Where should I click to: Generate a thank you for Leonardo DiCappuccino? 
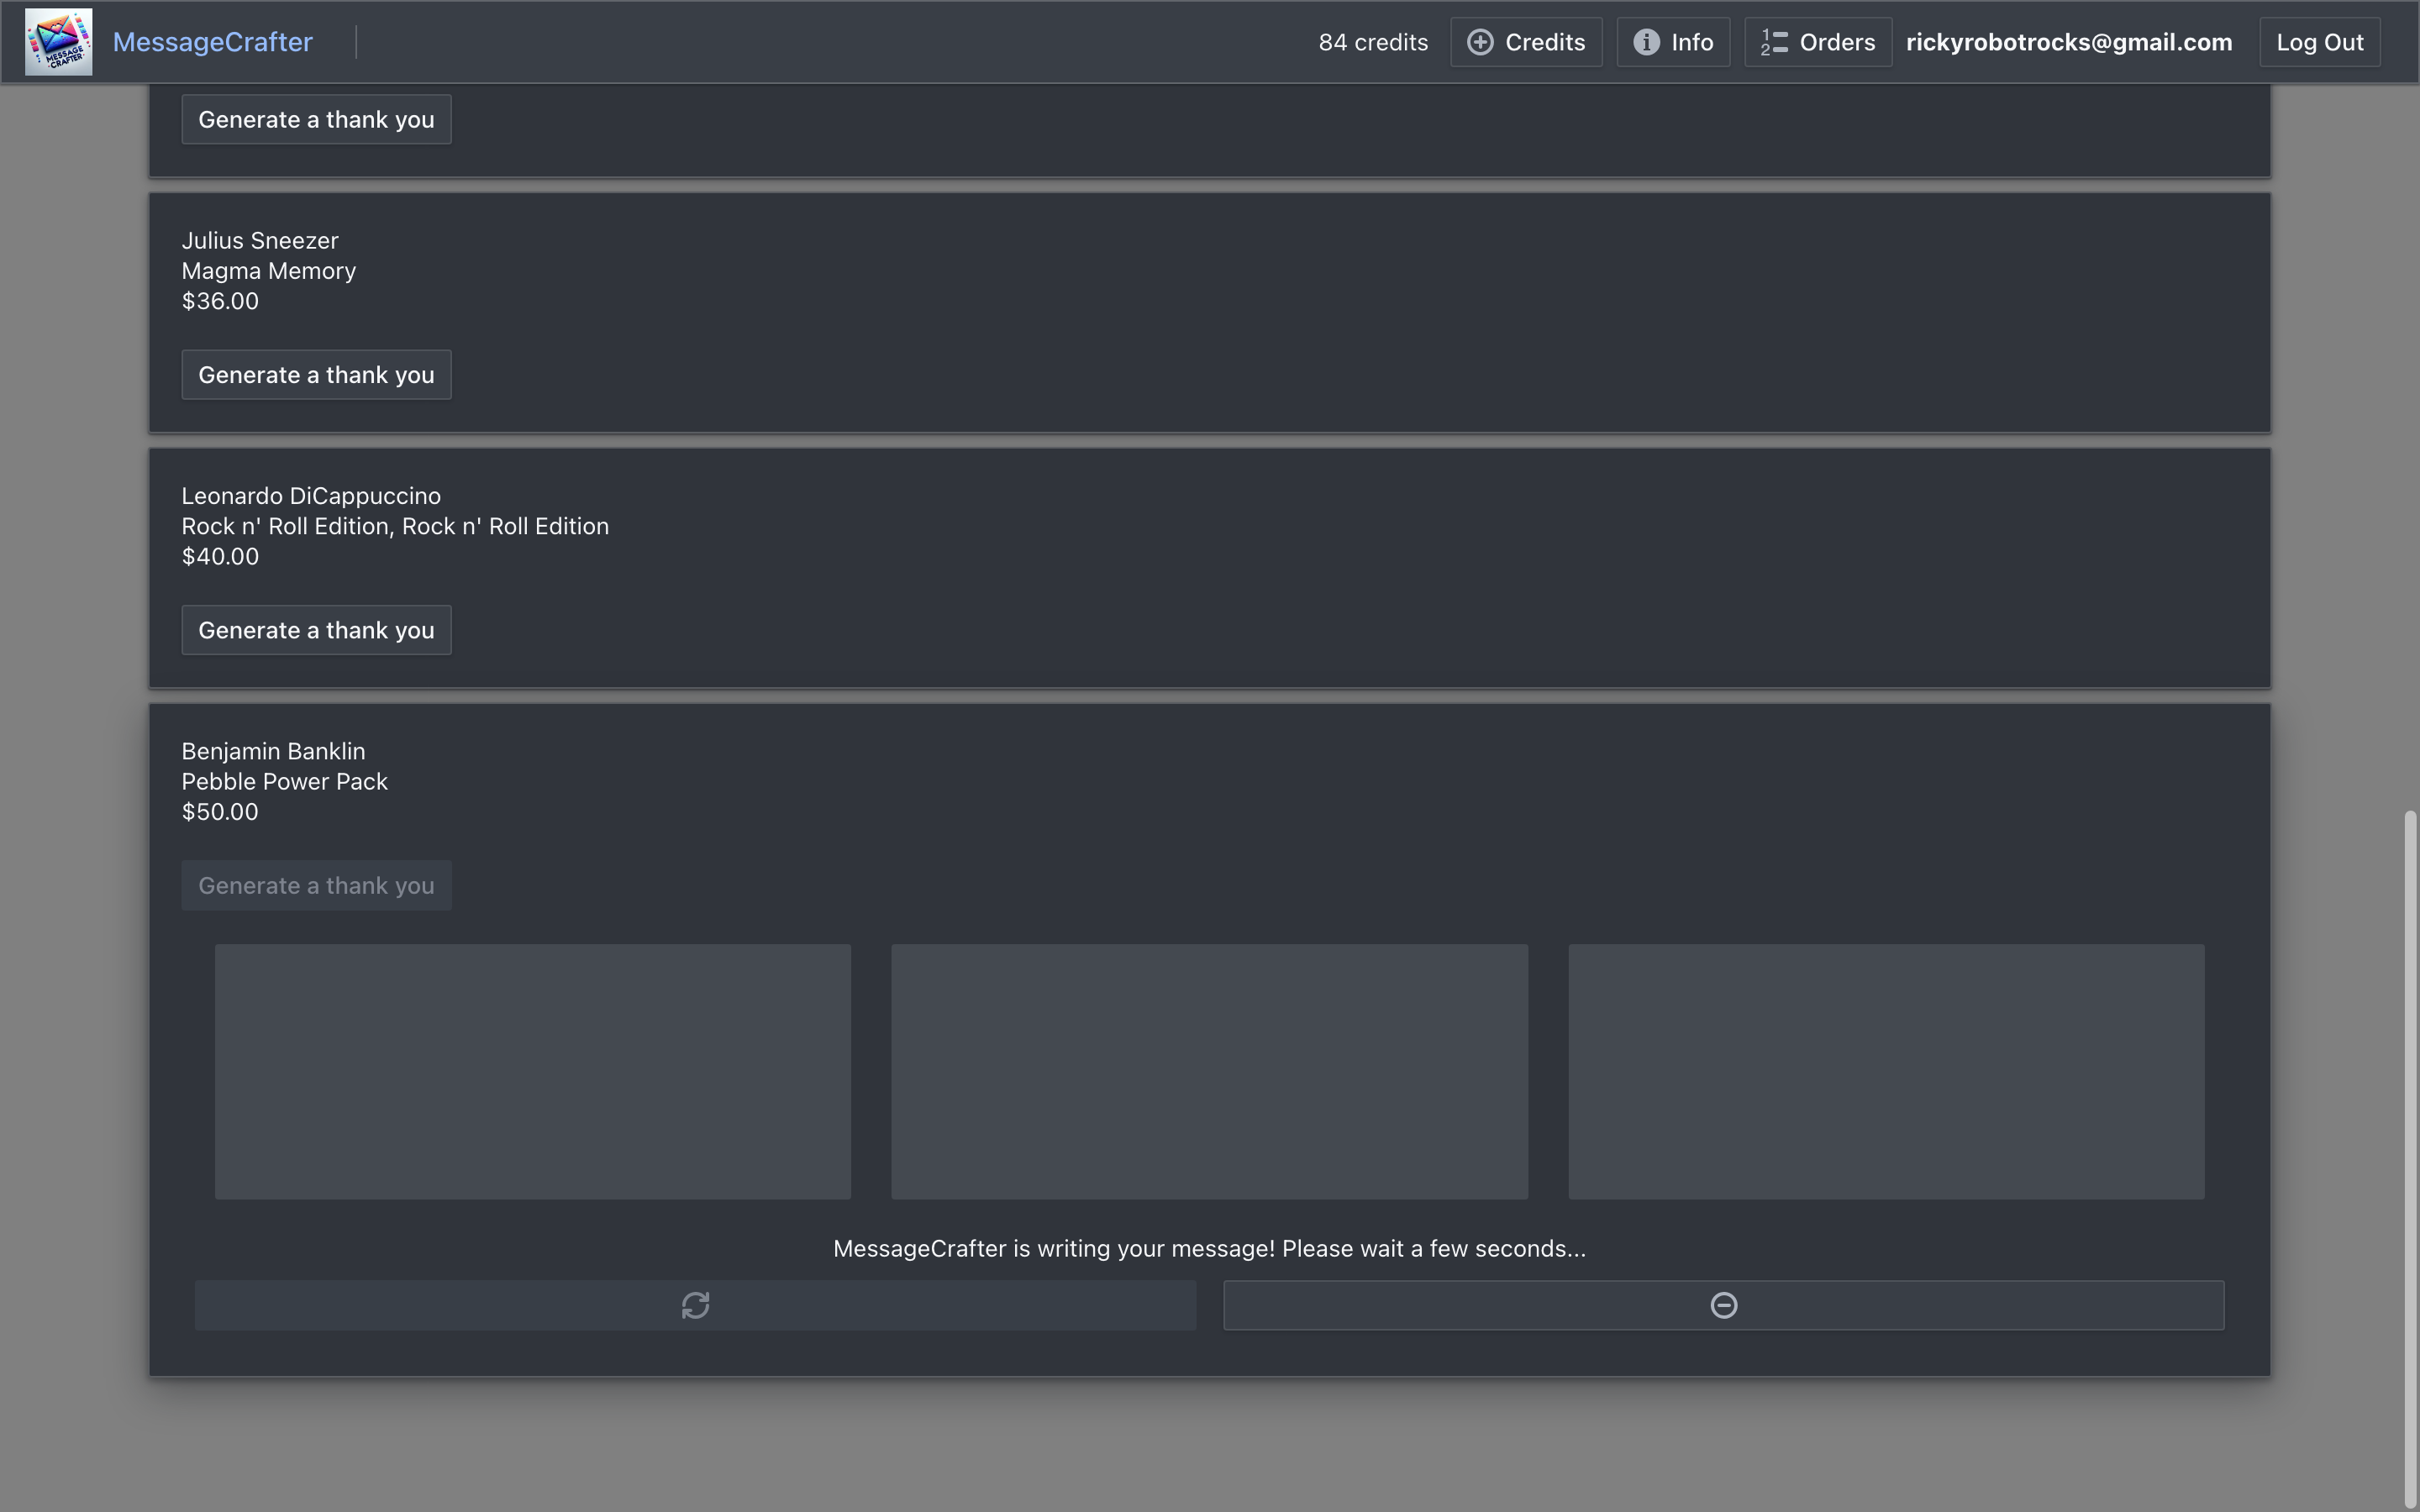pos(316,630)
